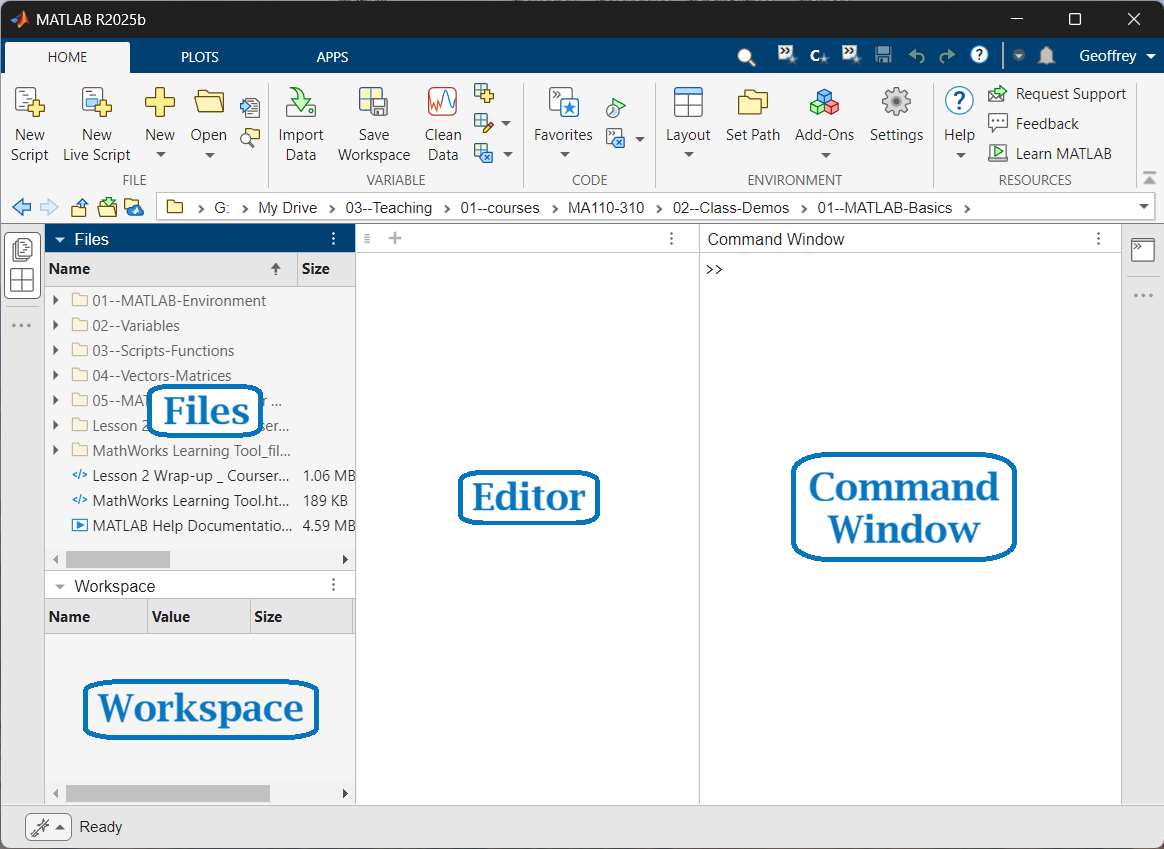
Task: Switch to the APPS tab
Action: tap(332, 57)
